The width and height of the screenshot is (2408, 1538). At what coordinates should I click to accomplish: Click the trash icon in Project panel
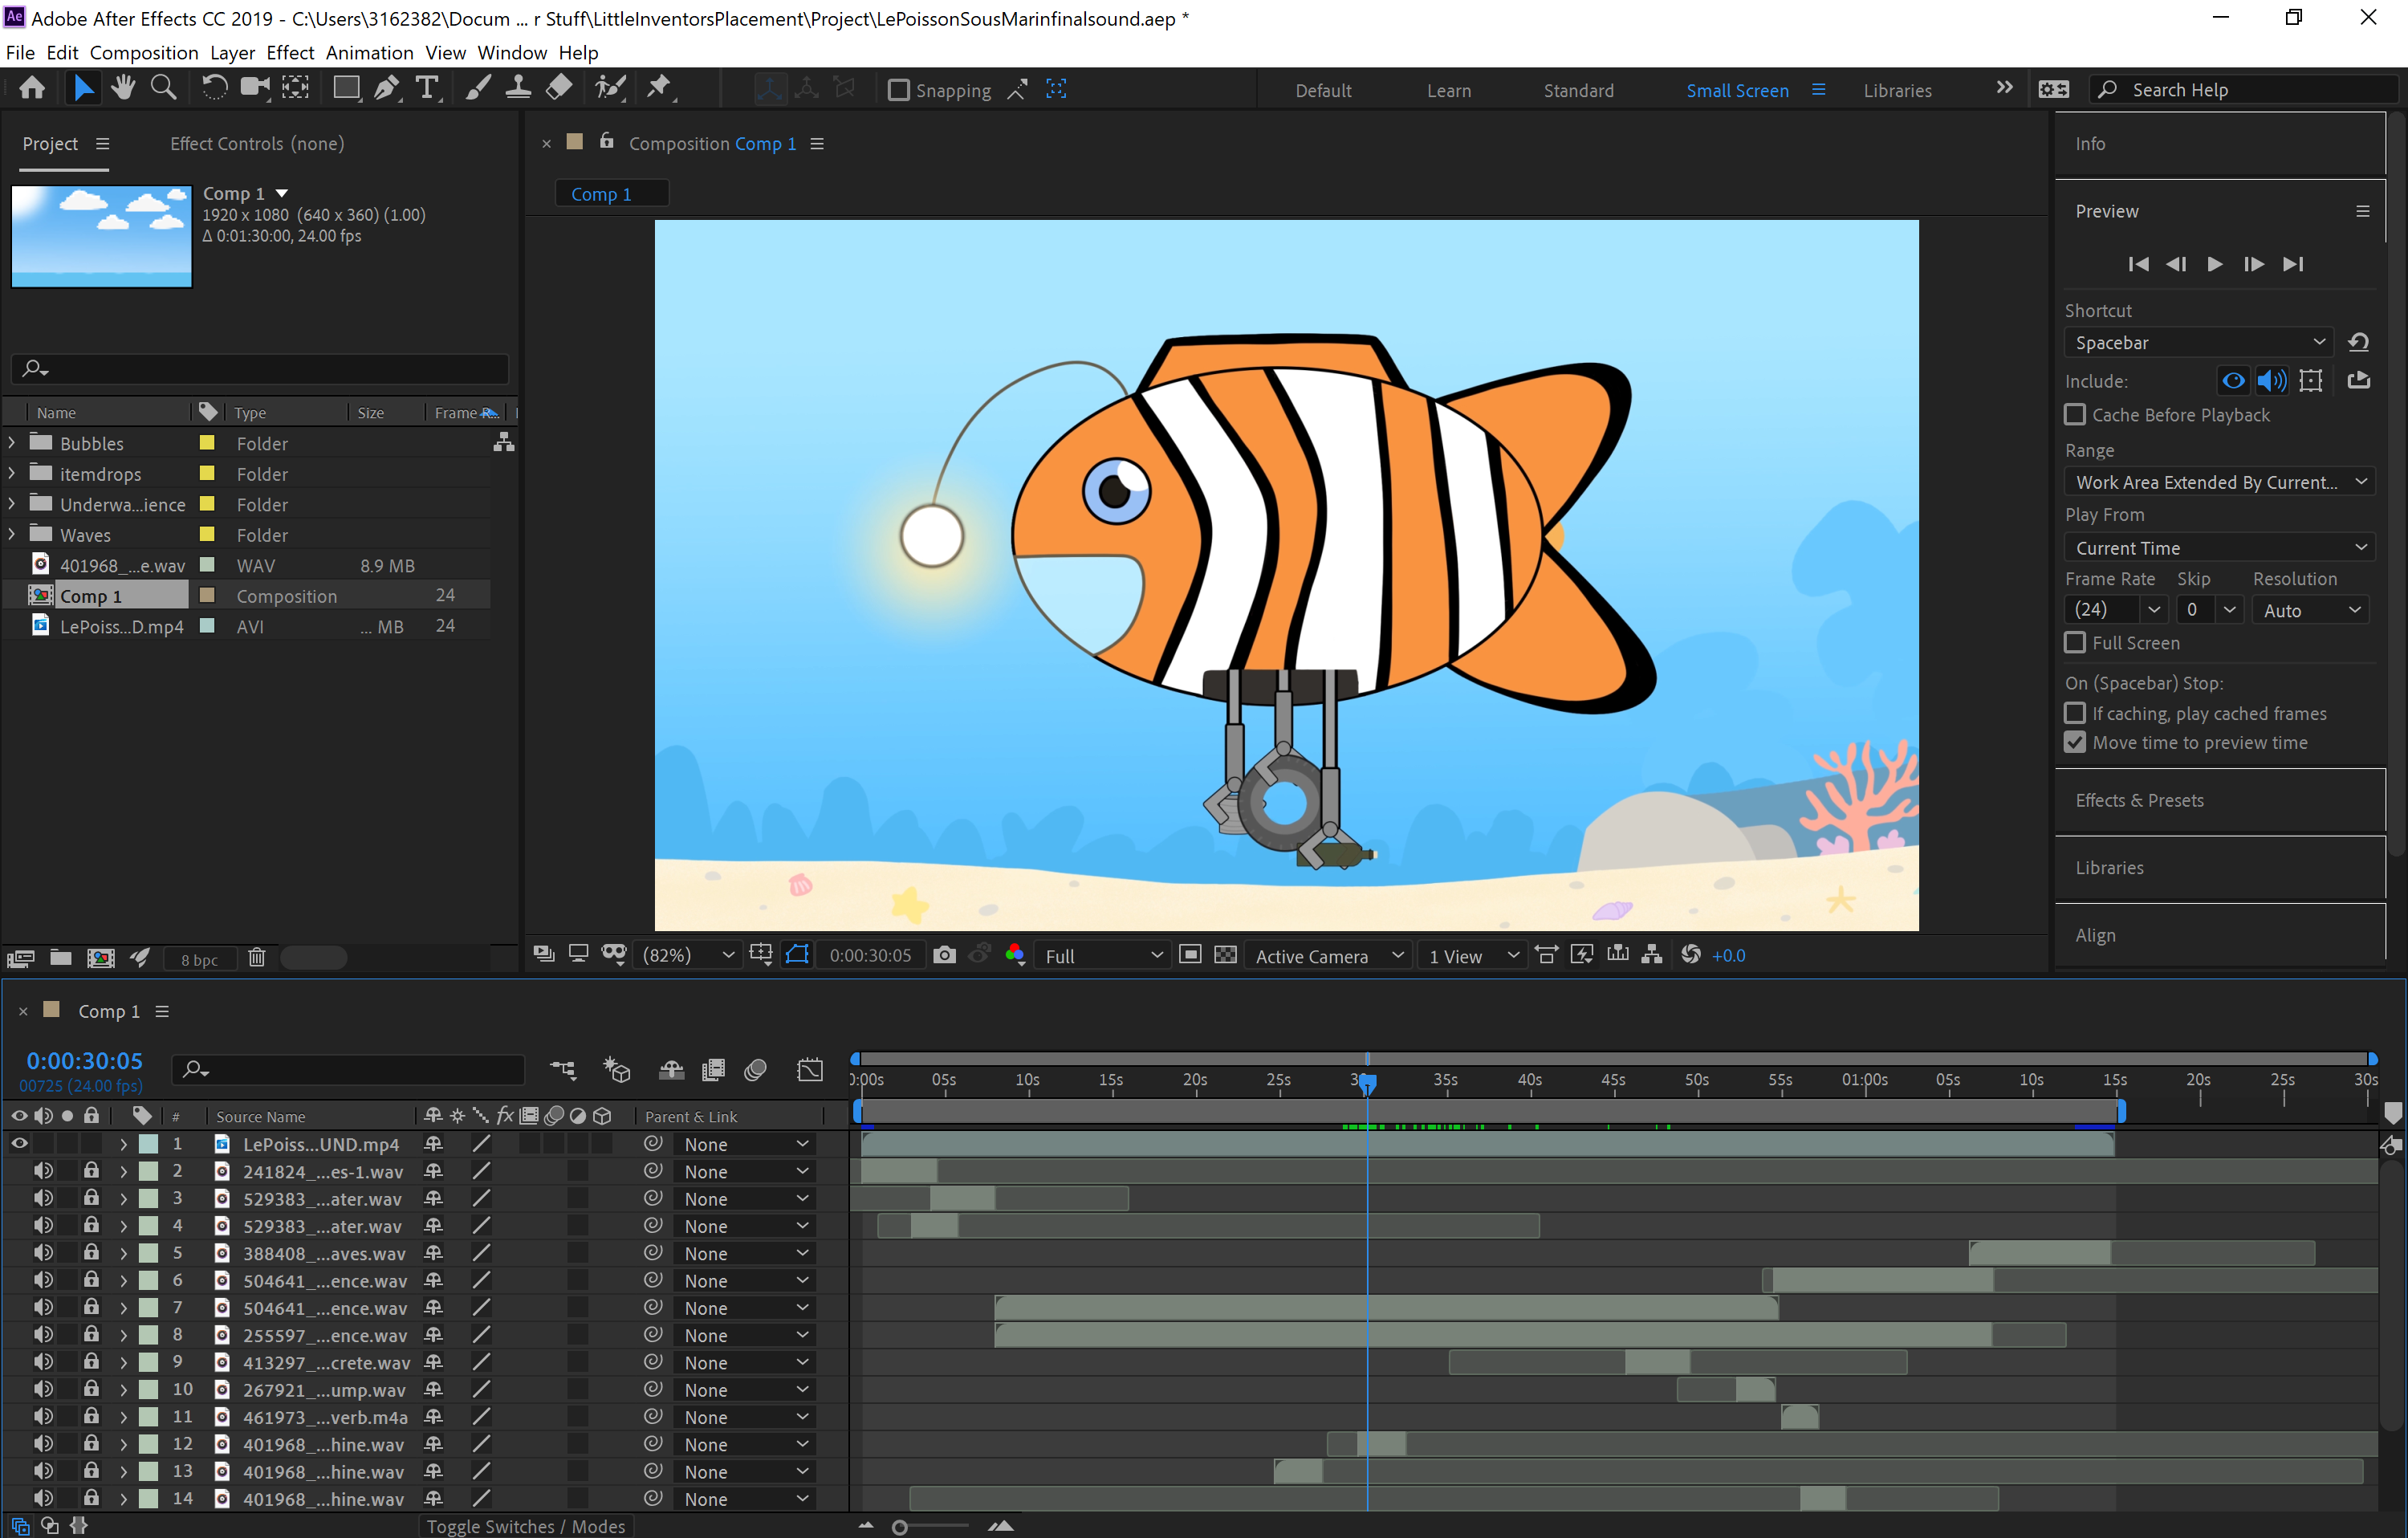pos(256,958)
